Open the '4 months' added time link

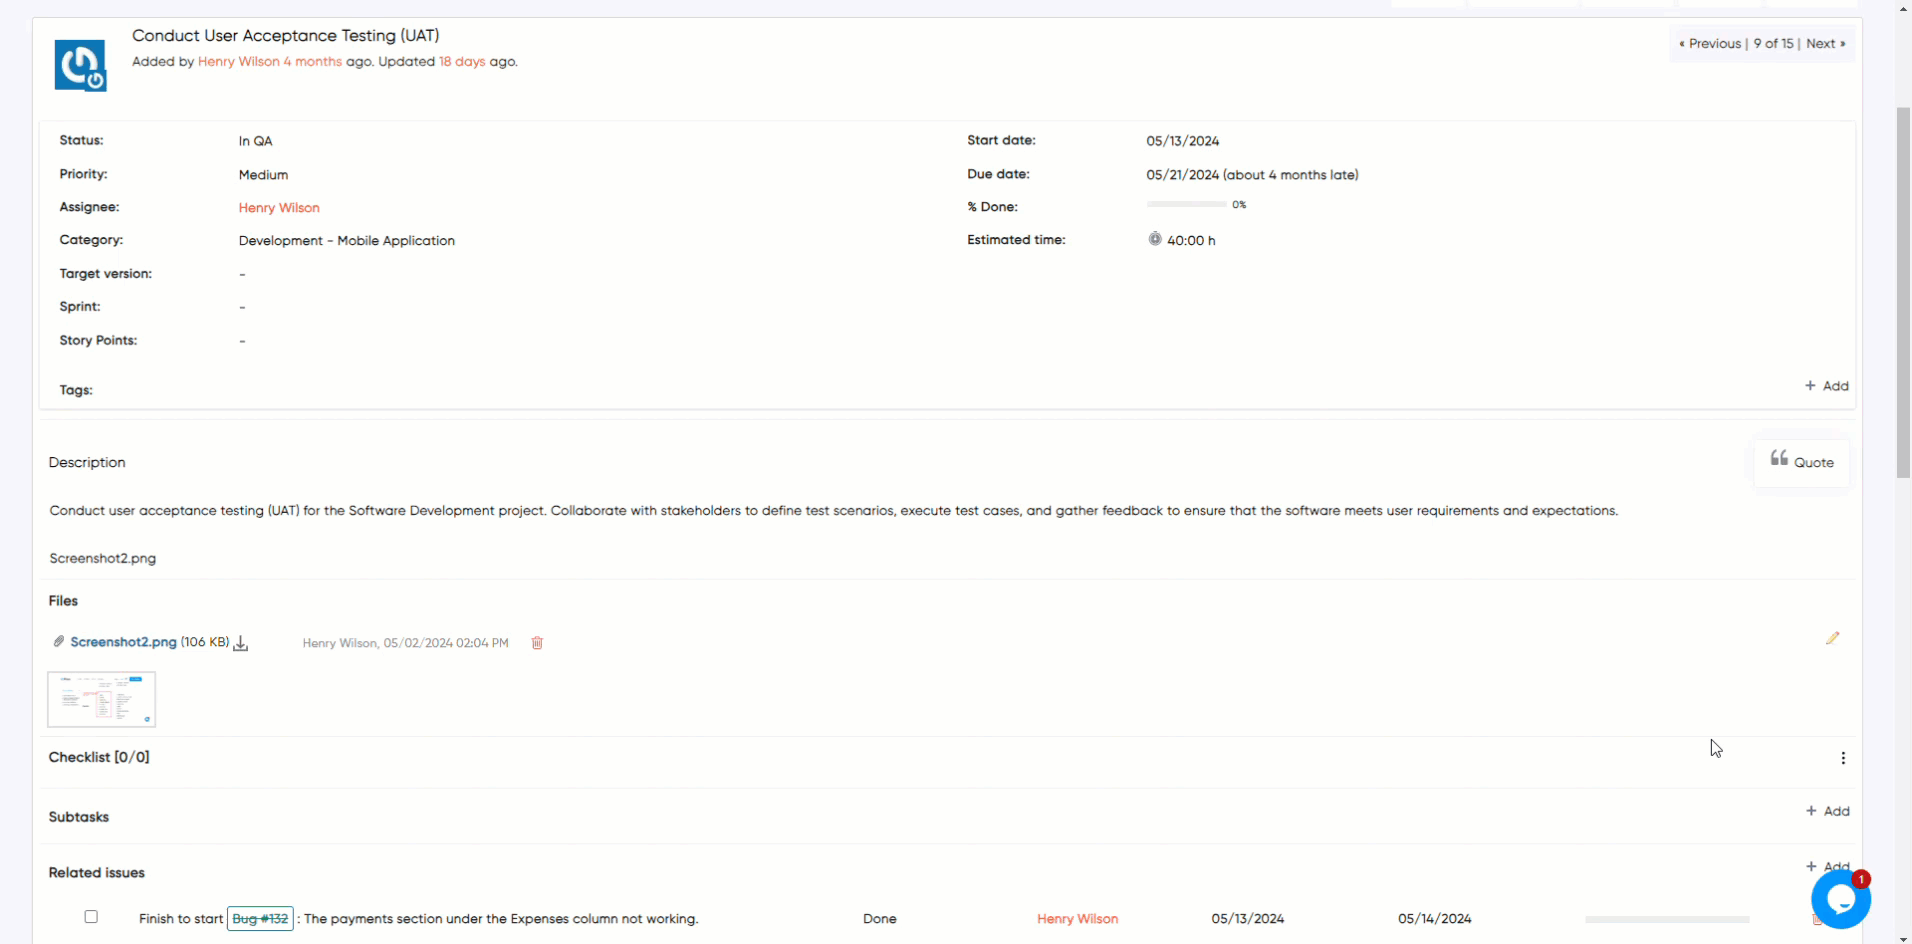click(312, 62)
